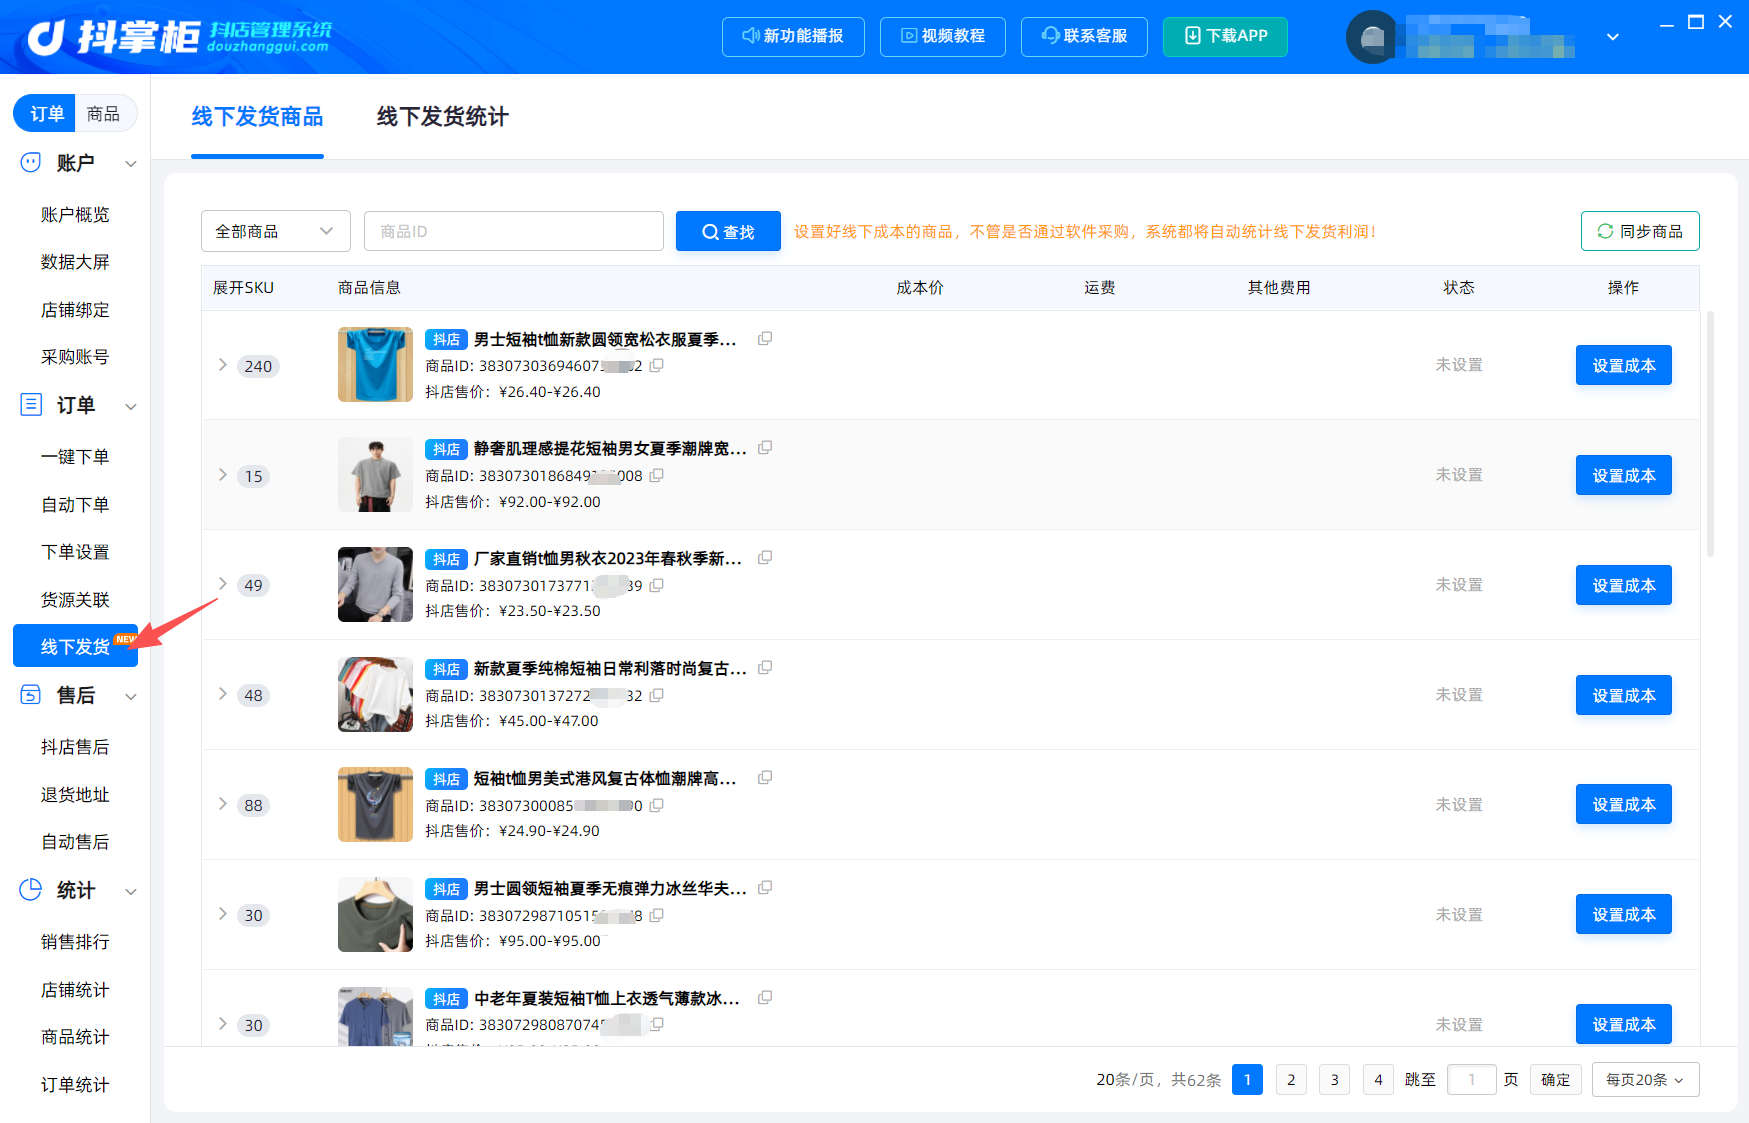
Task: Copy product ID of 静奢肌理感提花 item
Action: point(657,476)
